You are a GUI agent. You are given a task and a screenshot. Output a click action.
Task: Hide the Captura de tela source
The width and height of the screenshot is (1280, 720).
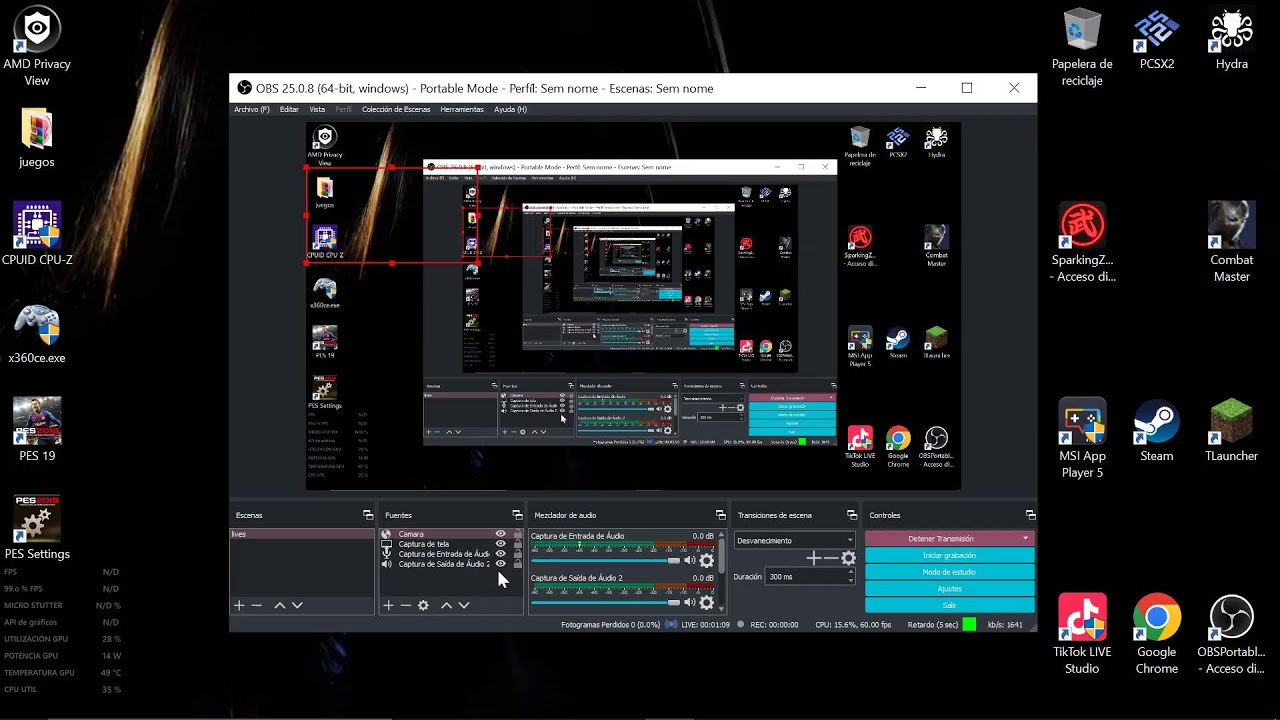point(501,544)
